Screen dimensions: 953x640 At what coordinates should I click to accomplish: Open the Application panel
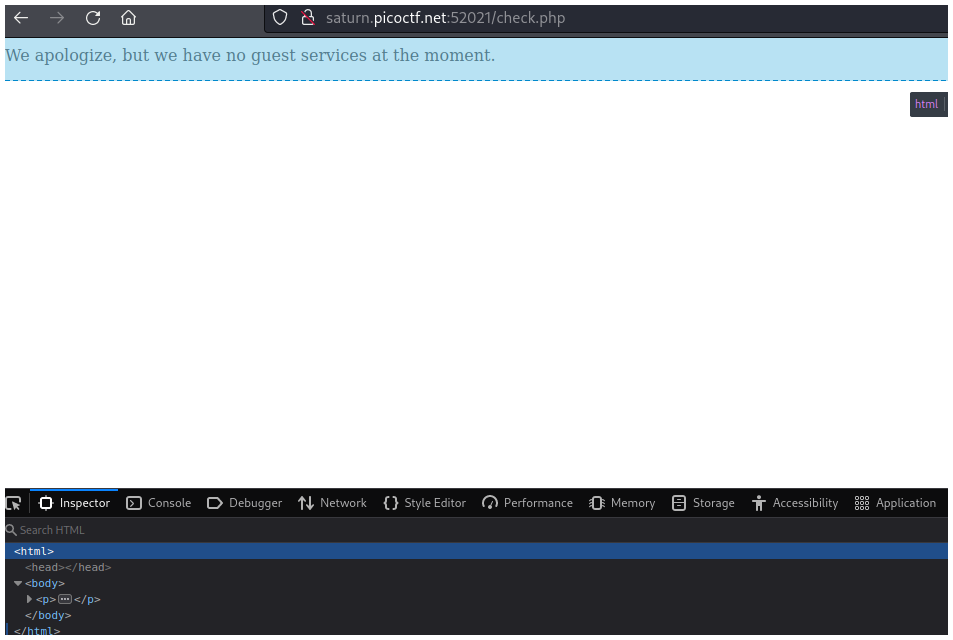[895, 503]
